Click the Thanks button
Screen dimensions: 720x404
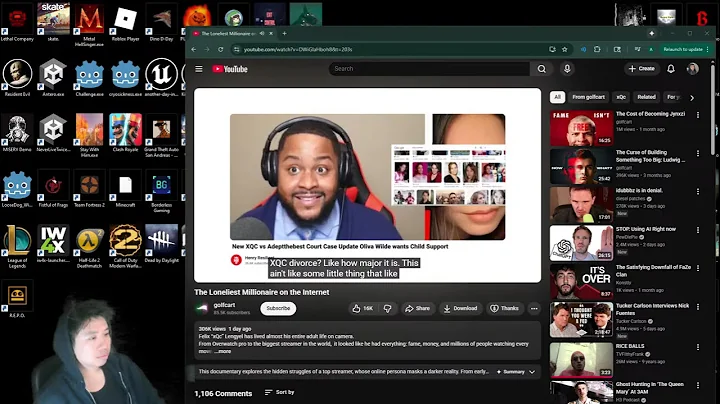pos(504,309)
